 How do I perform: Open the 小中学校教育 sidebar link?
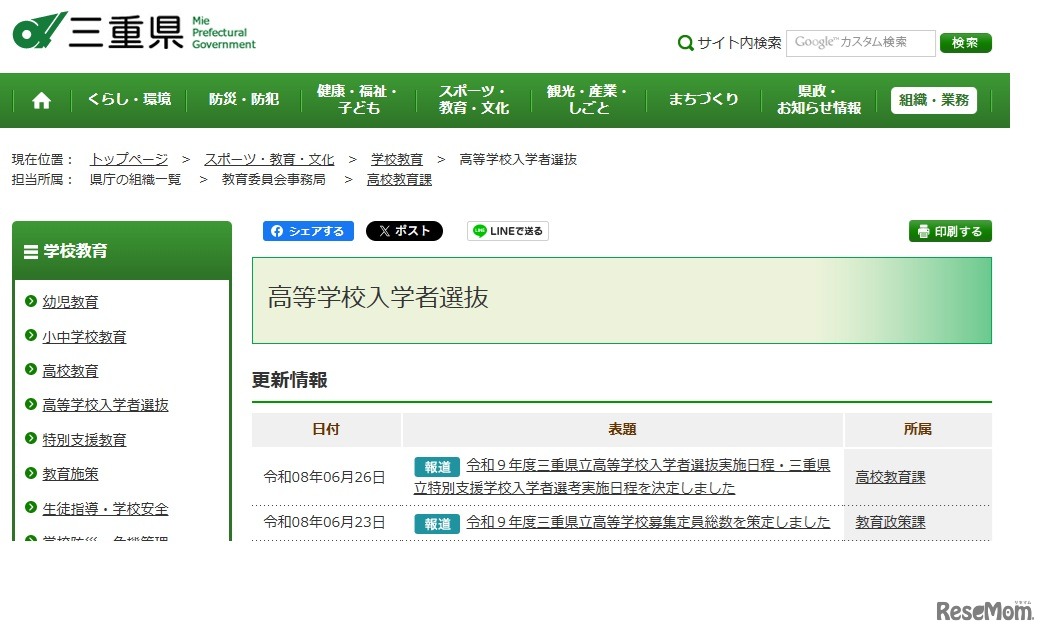pyautogui.click(x=84, y=337)
